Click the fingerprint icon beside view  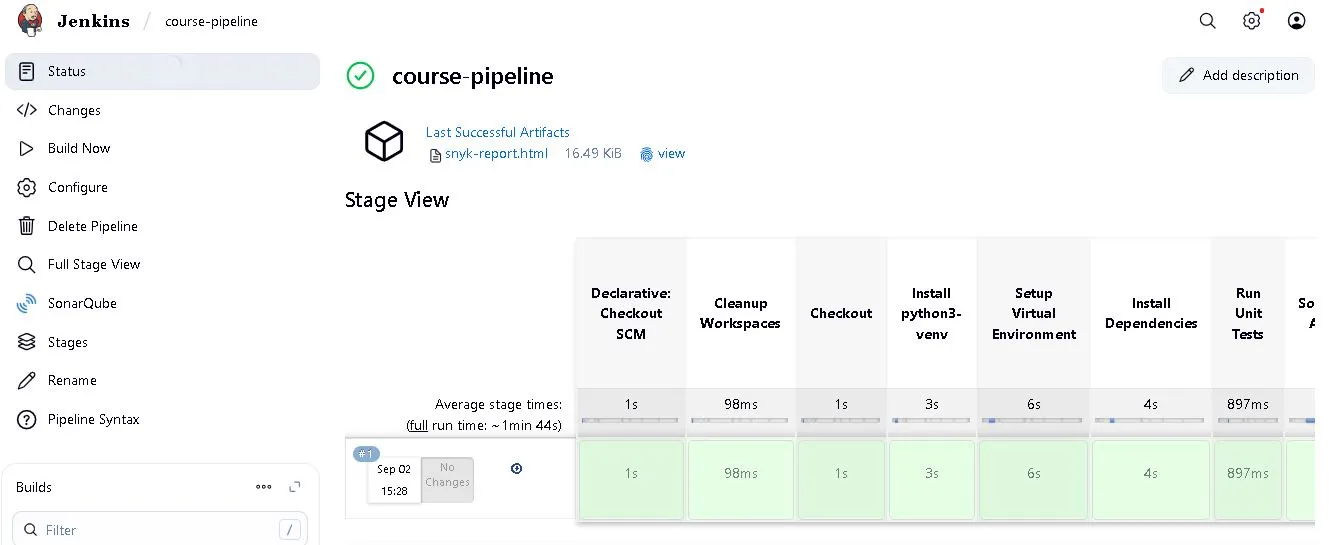646,154
